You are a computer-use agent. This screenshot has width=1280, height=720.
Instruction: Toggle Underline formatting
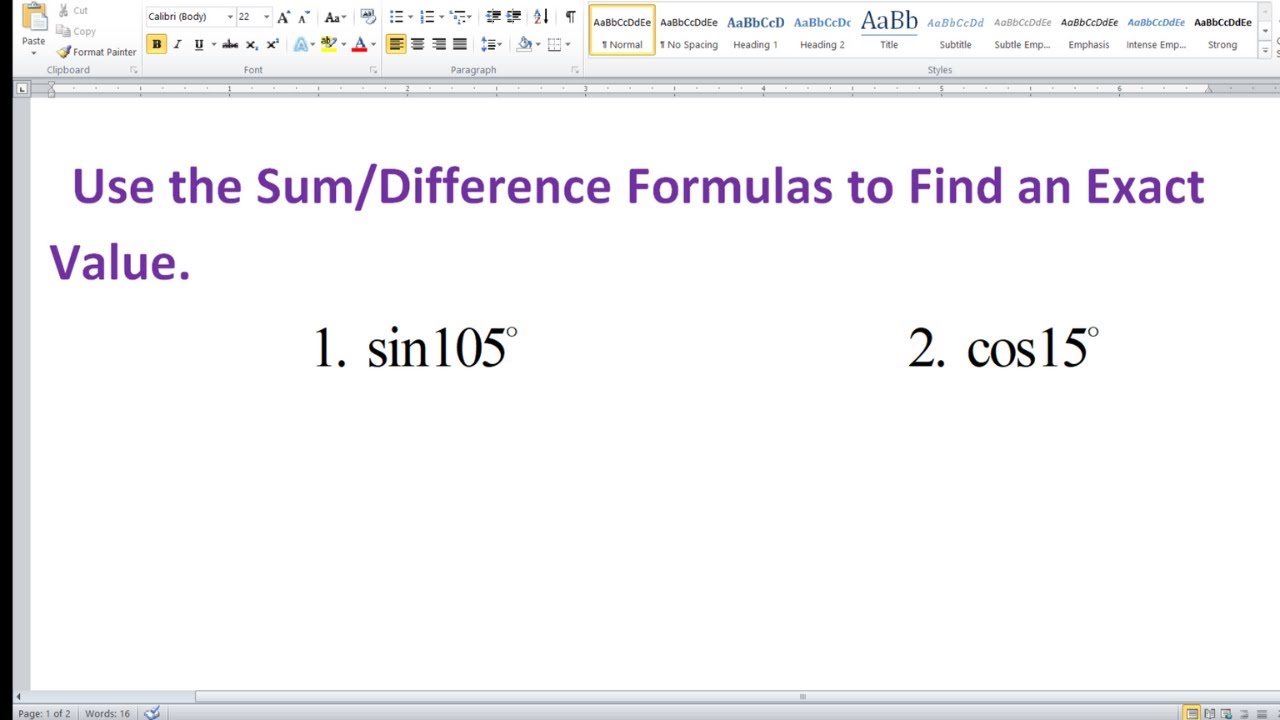point(198,44)
